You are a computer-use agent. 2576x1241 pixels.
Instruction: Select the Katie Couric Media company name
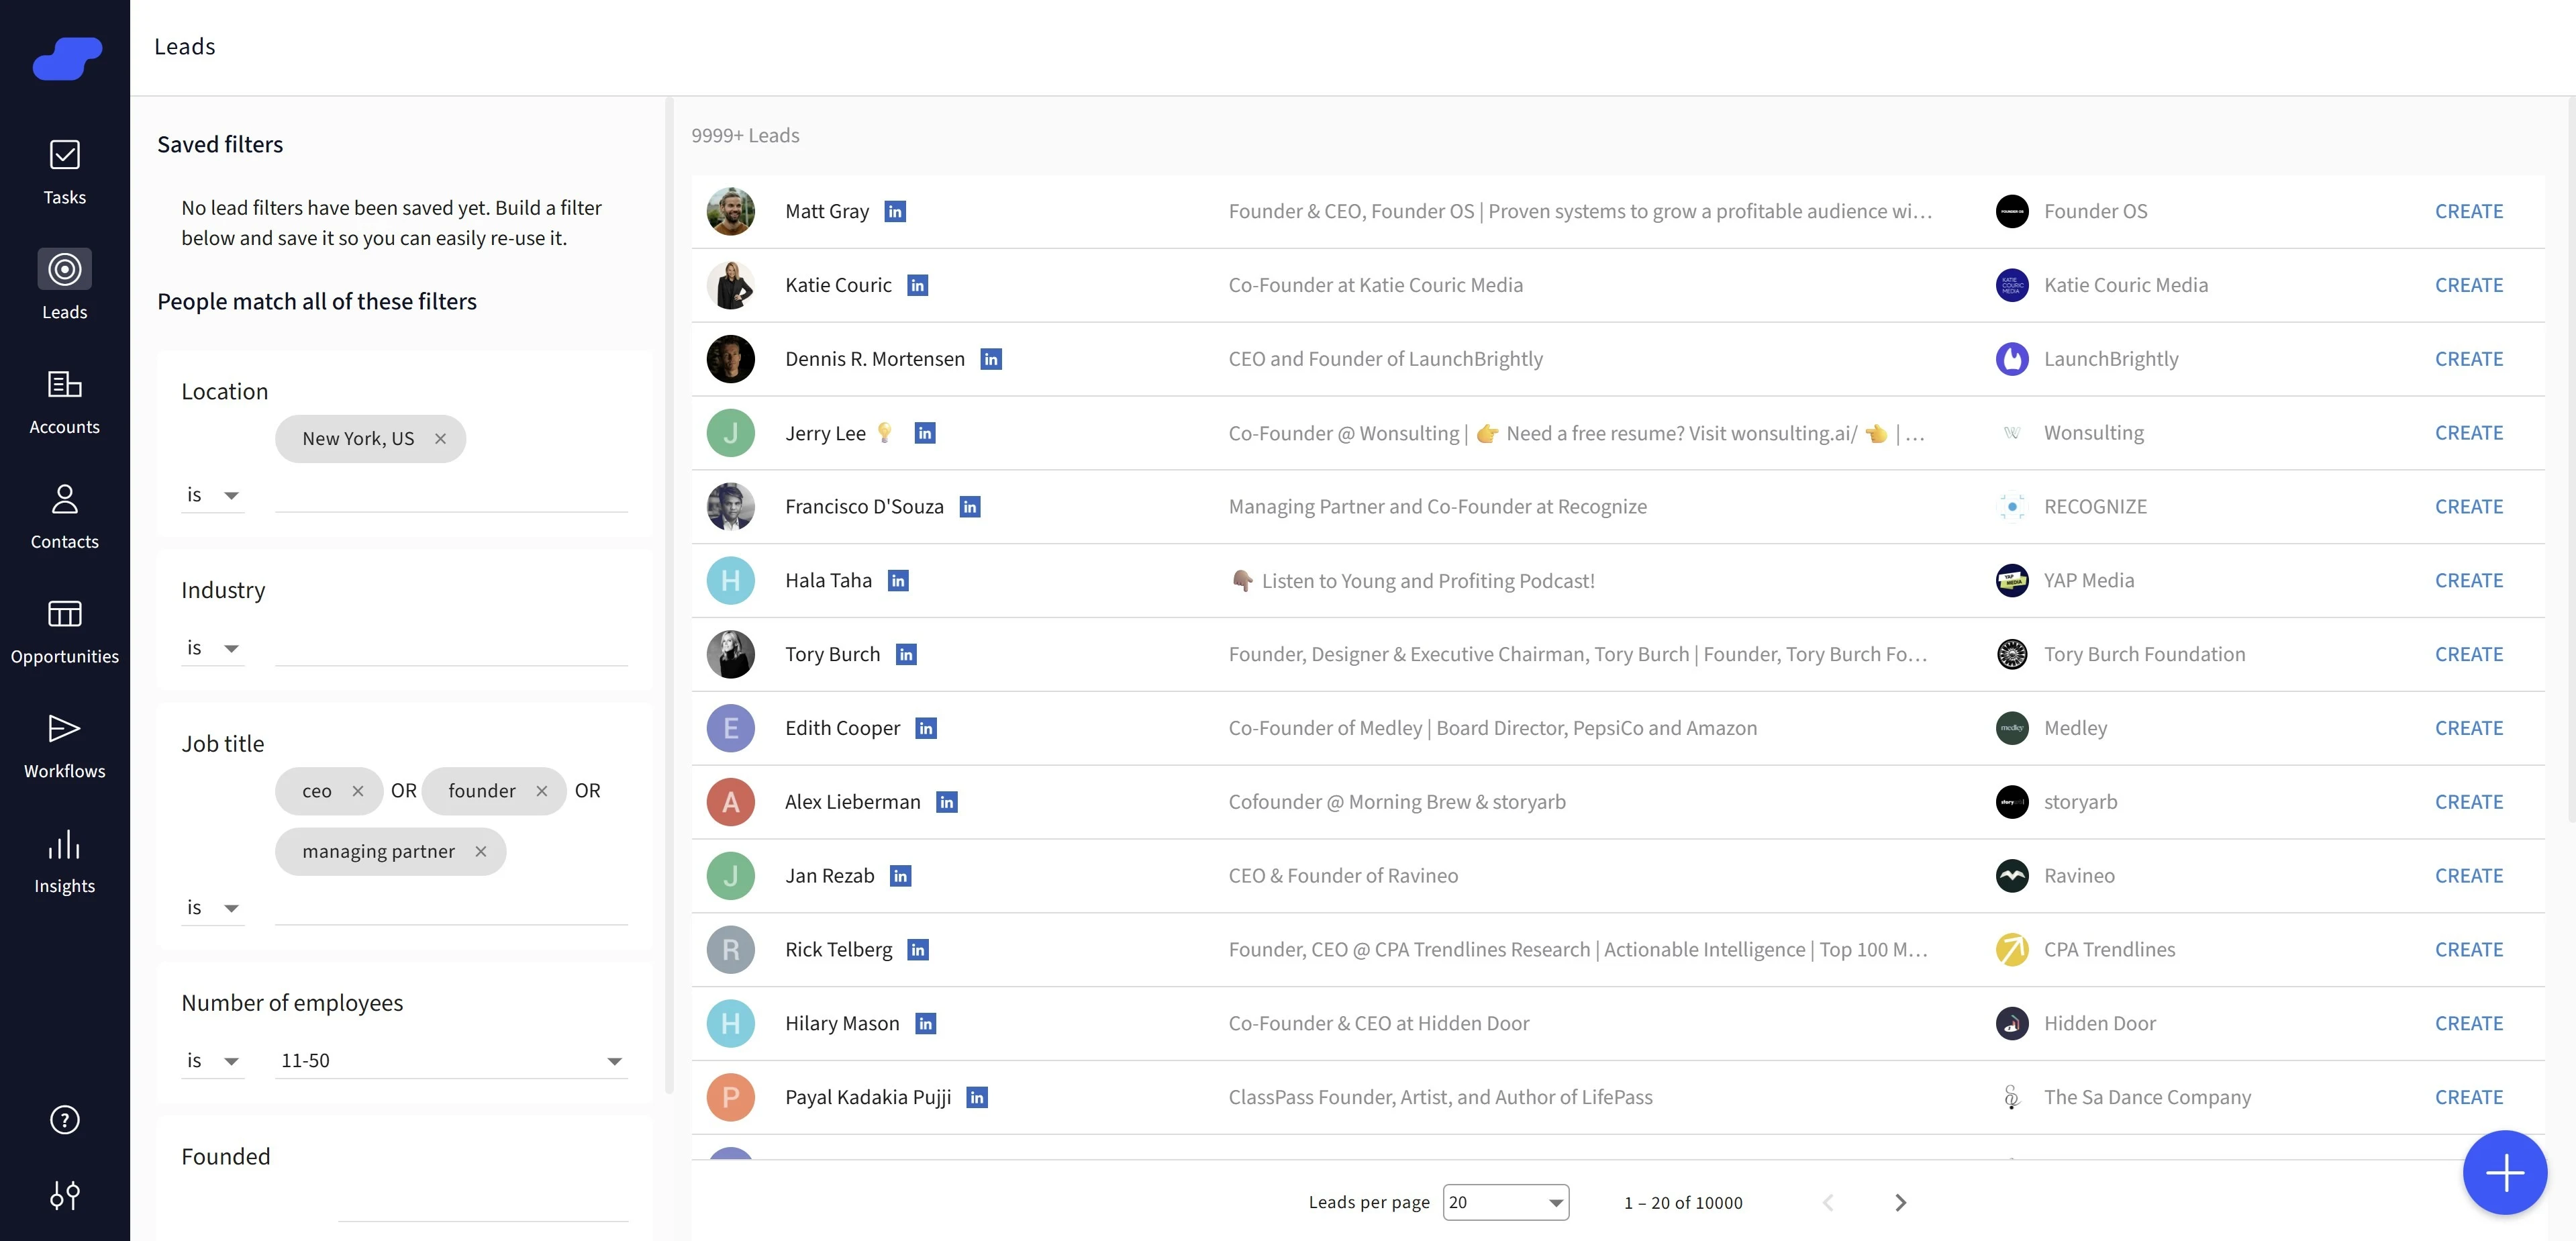pos(2126,286)
